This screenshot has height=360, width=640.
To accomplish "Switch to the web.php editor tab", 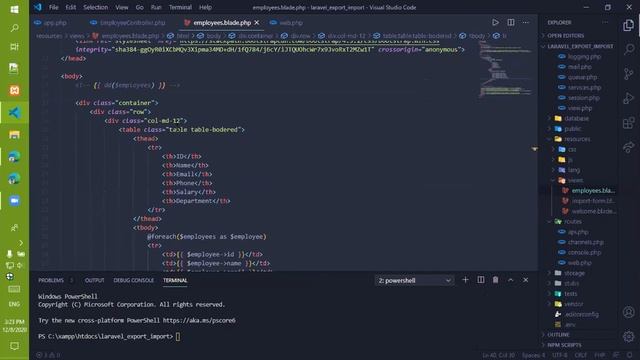I will pos(287,23).
